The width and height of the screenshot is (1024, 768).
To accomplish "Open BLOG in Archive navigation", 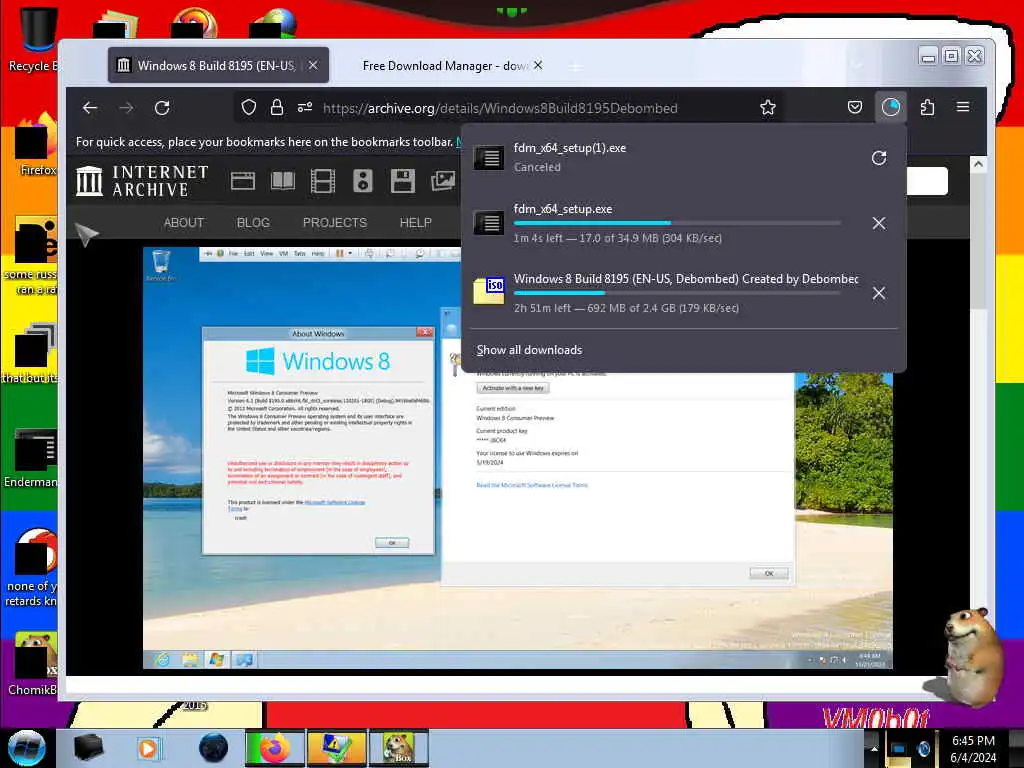I will [x=253, y=223].
